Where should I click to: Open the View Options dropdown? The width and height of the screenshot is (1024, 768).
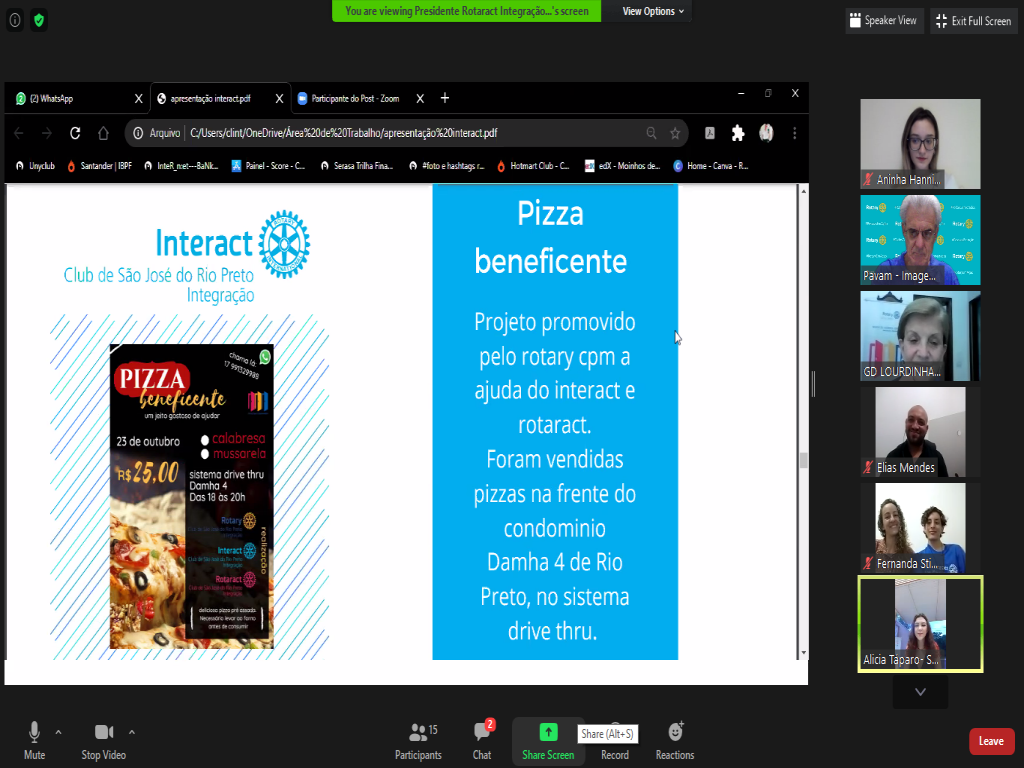click(653, 11)
